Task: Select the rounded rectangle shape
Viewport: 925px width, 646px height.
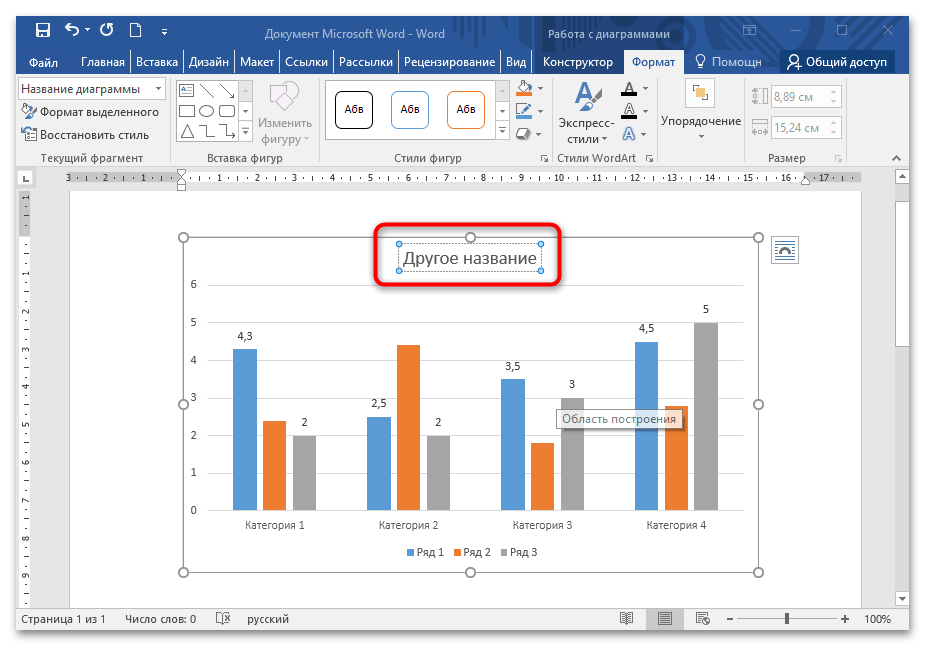Action: point(227,111)
